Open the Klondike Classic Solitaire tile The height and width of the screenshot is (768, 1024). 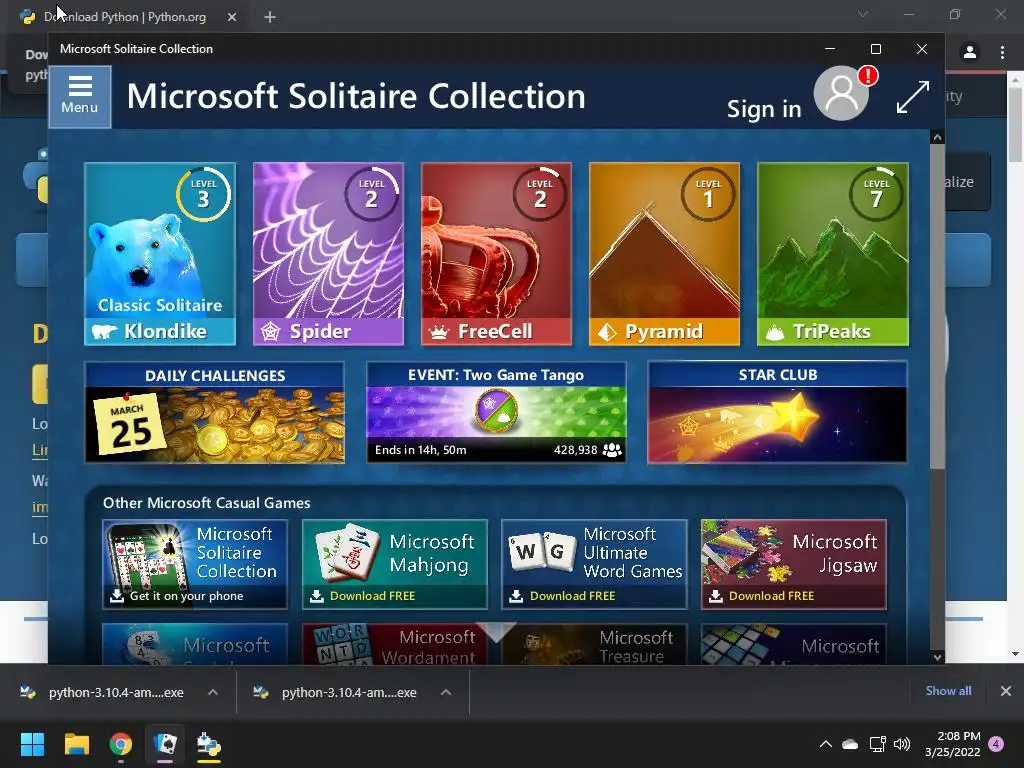tap(160, 253)
